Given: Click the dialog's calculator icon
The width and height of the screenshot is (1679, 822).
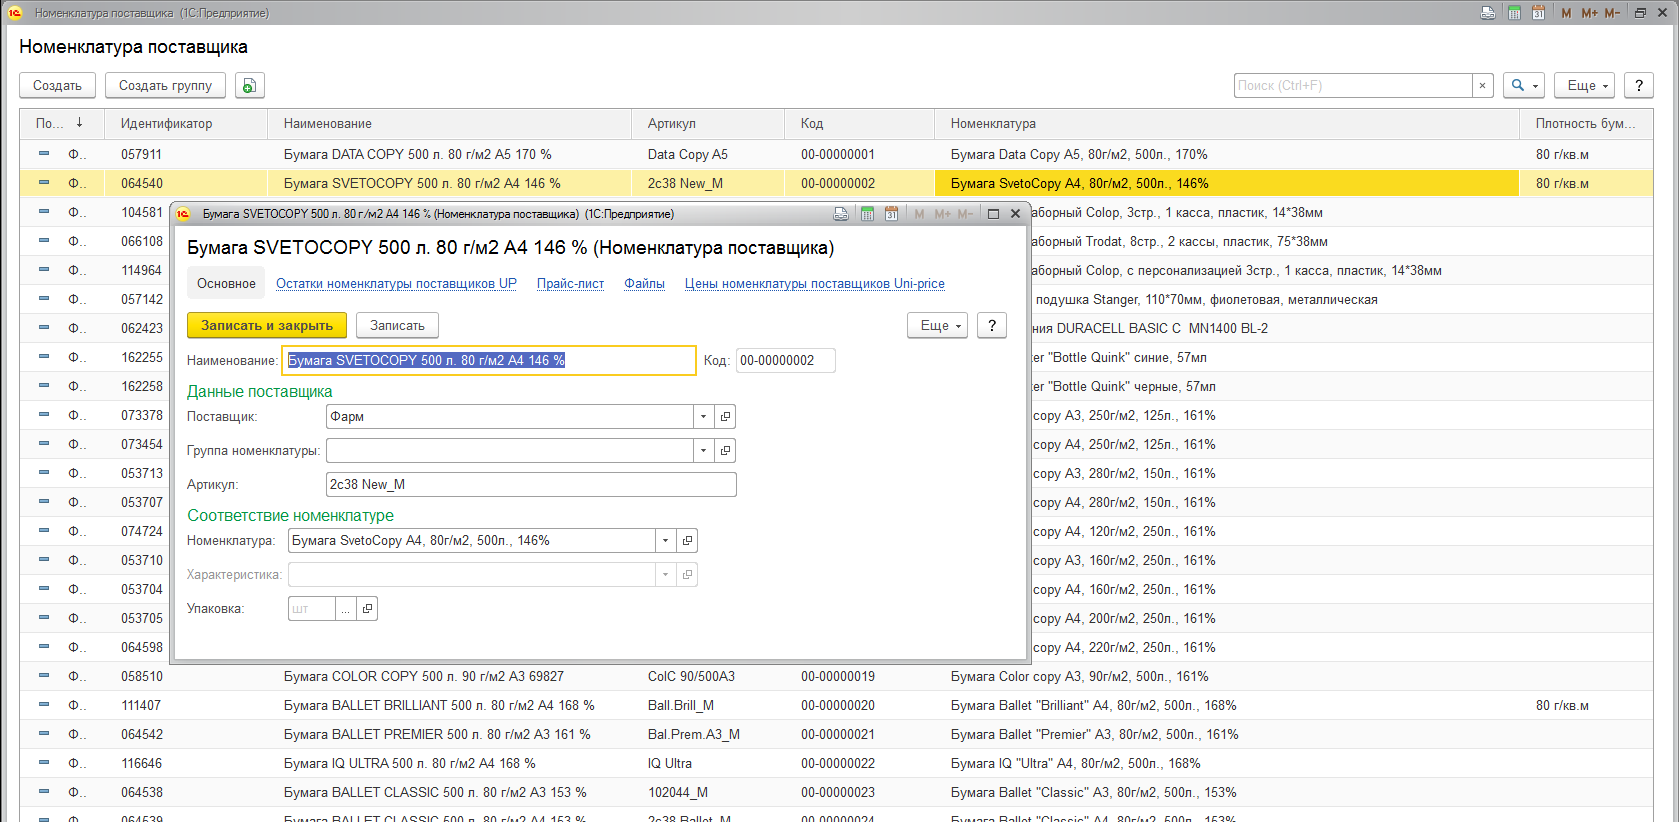Looking at the screenshot, I should 867,214.
